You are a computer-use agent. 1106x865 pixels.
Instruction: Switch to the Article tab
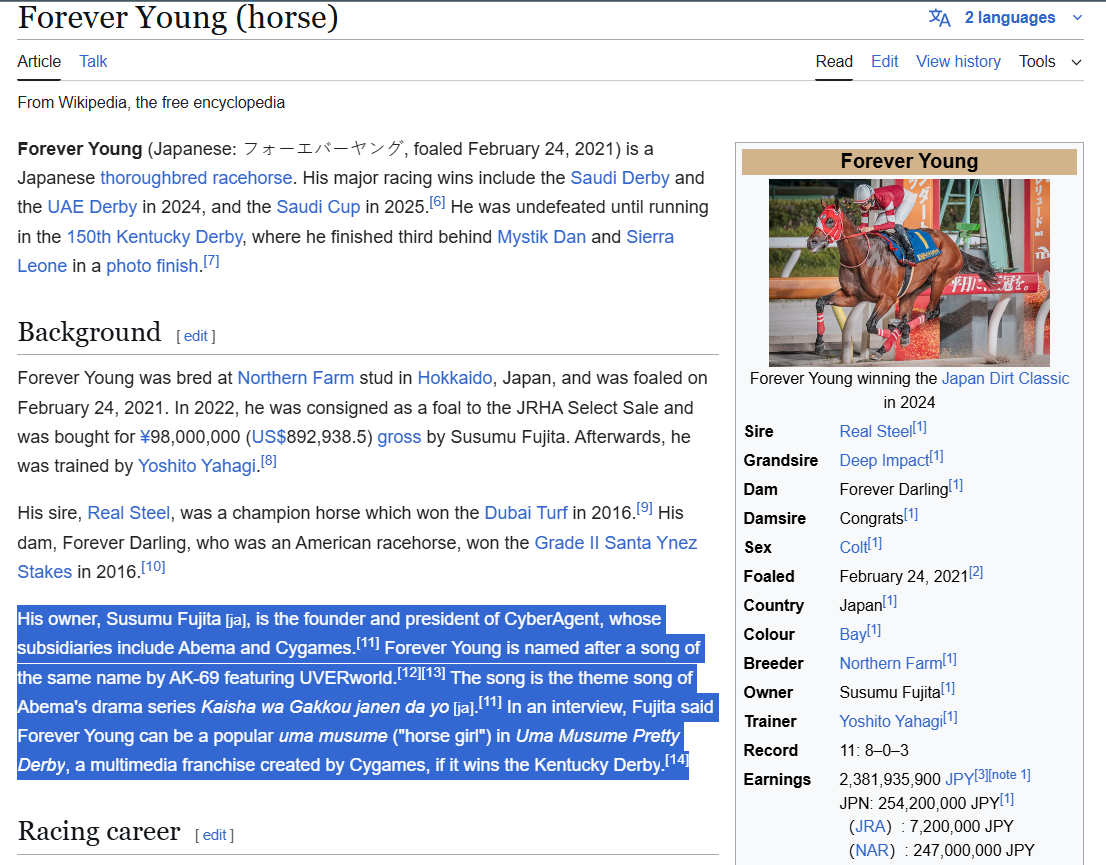[39, 61]
